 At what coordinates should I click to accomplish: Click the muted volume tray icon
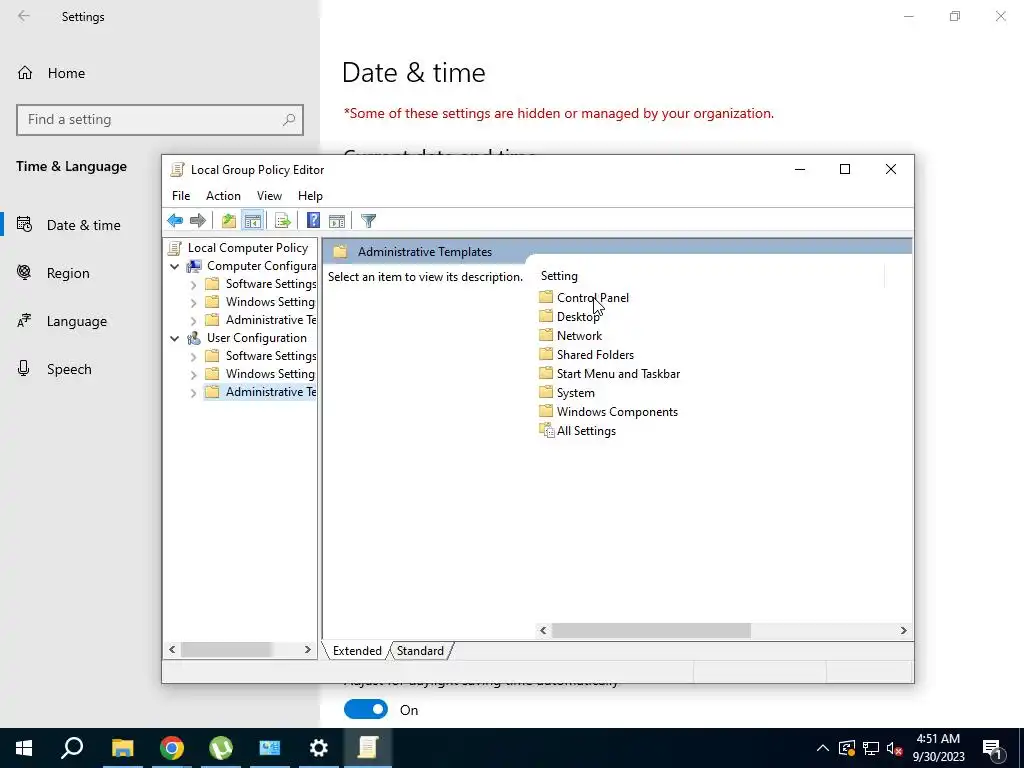894,748
